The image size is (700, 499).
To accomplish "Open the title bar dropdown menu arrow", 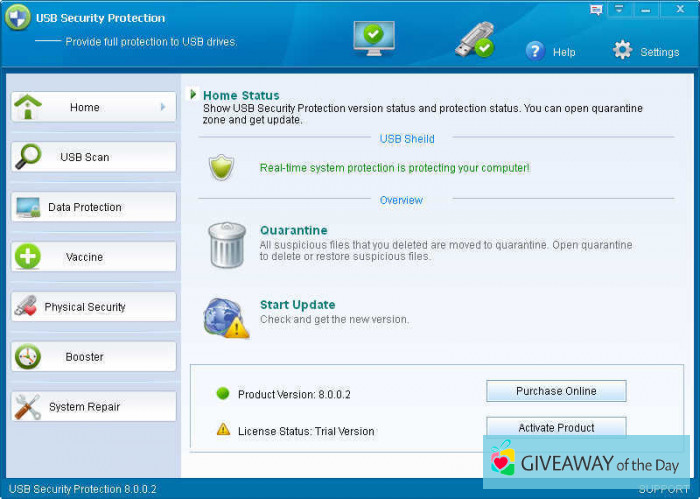I will click(x=619, y=9).
